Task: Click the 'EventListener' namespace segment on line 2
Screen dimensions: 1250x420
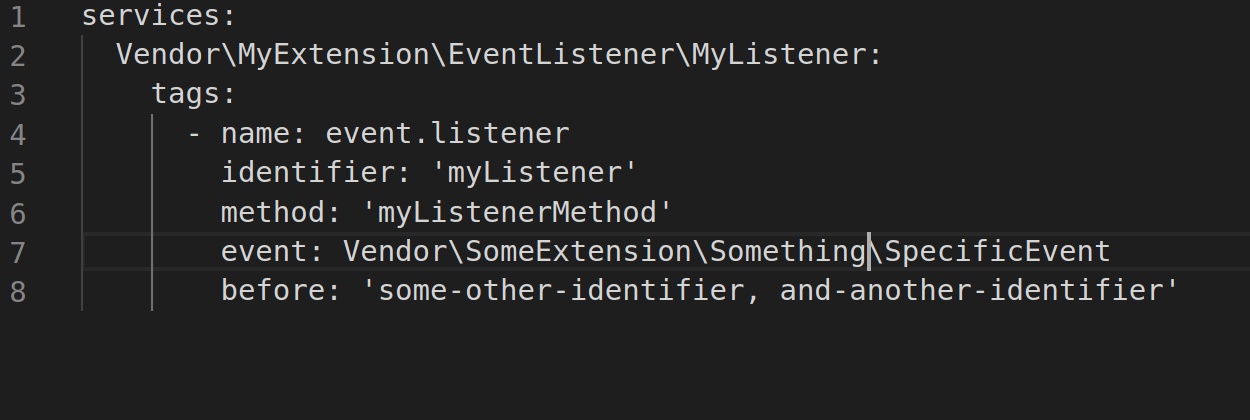Action: (x=560, y=56)
